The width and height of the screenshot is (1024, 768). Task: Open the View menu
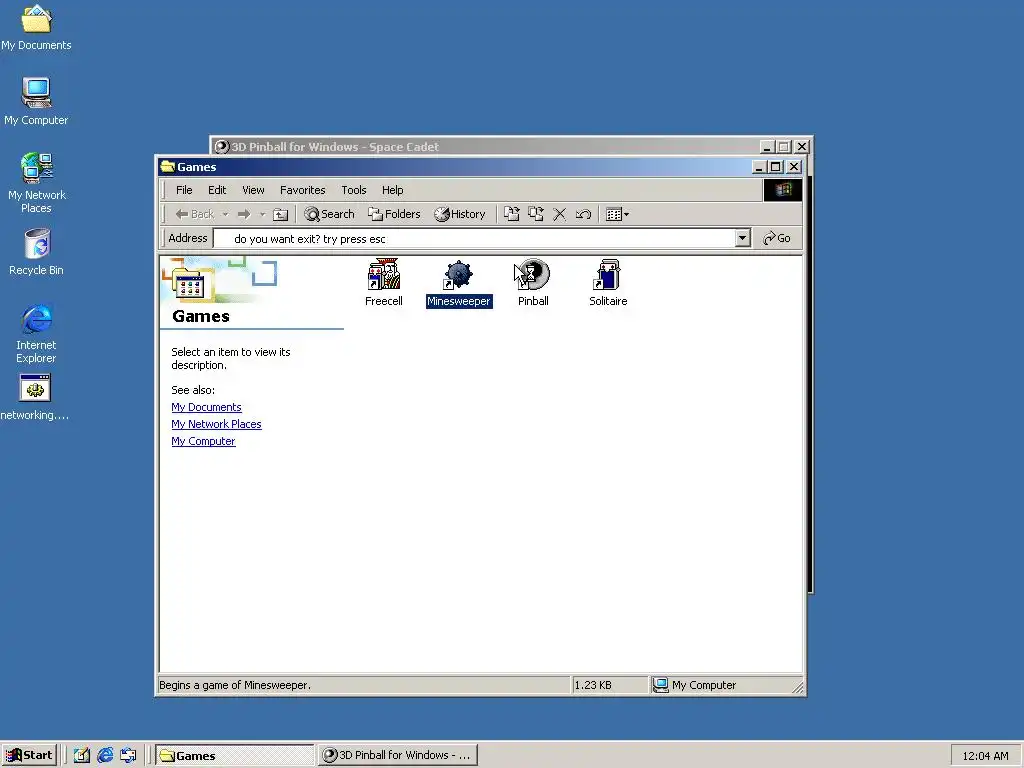(253, 190)
